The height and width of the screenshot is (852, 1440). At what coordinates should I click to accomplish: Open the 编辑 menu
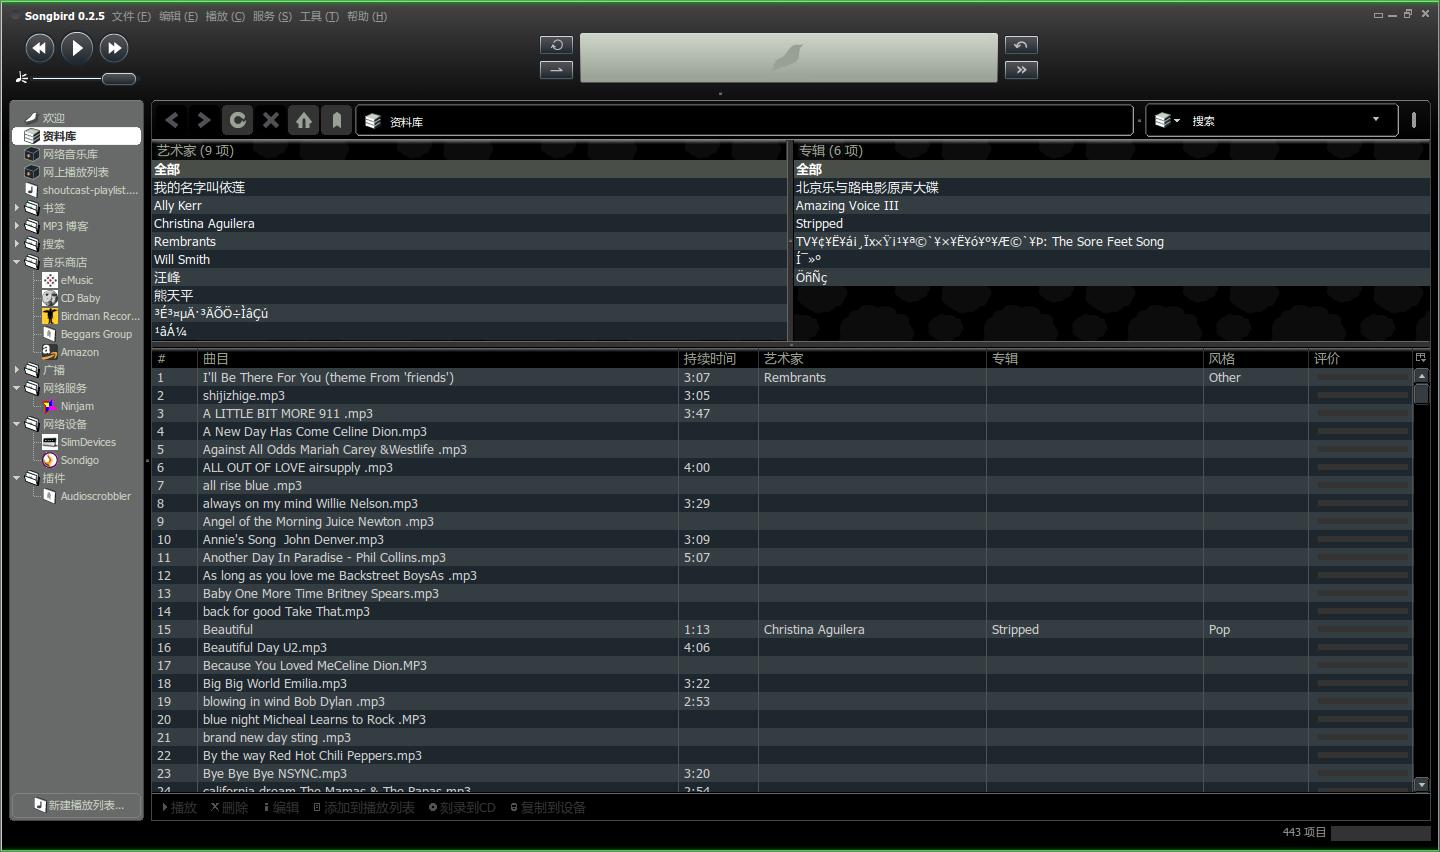(x=178, y=16)
